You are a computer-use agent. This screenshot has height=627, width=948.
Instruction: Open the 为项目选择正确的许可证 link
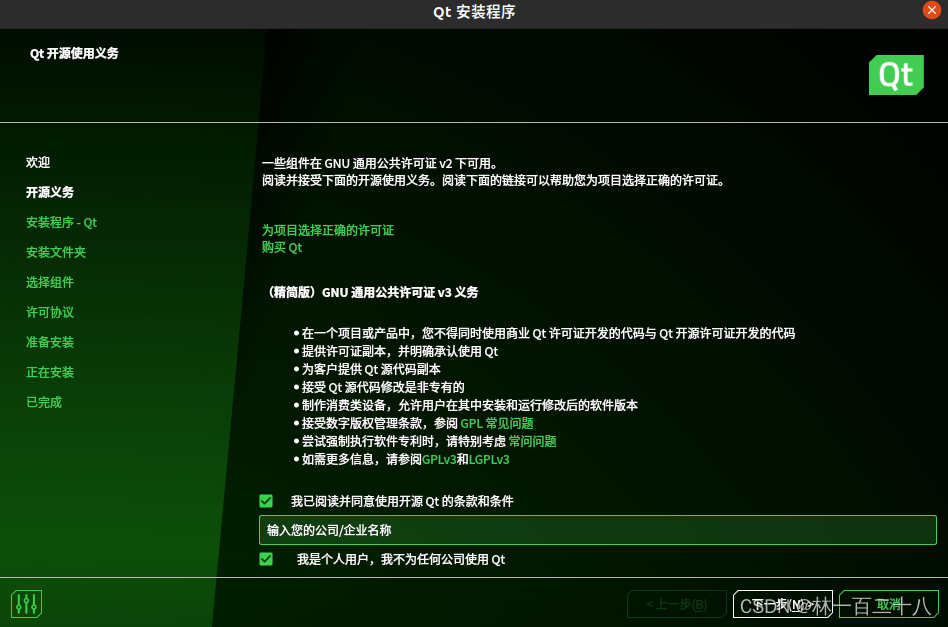point(327,229)
